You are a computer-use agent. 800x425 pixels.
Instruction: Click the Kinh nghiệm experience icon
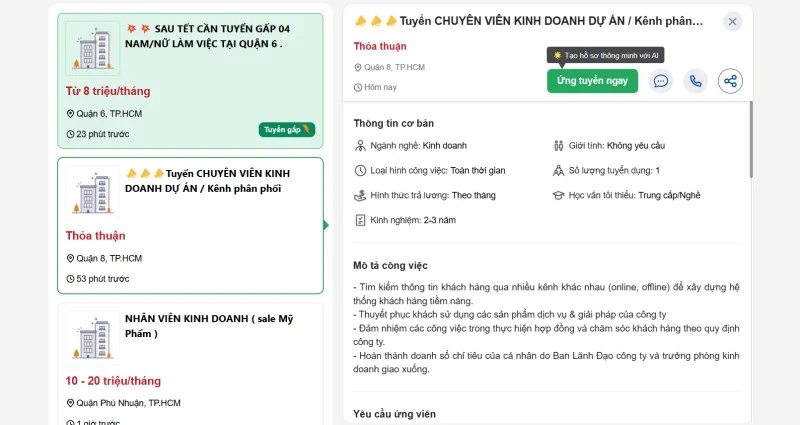(x=361, y=220)
